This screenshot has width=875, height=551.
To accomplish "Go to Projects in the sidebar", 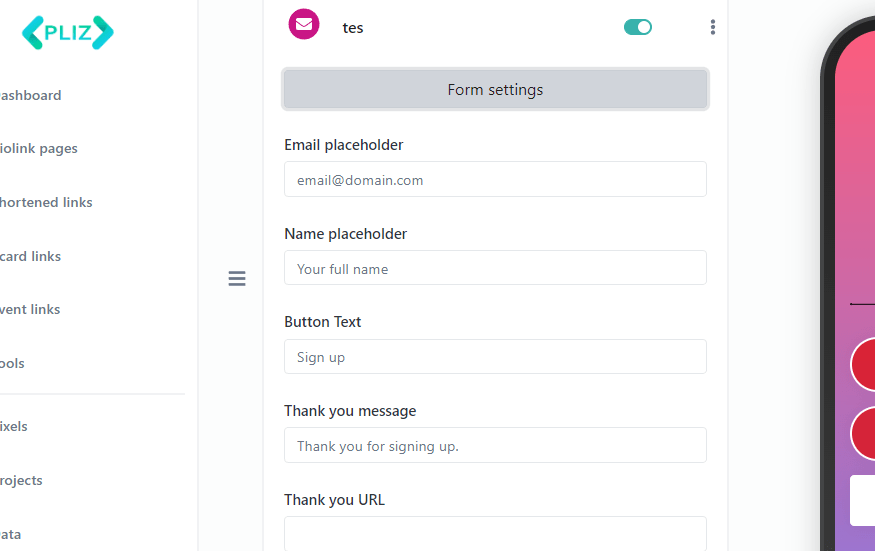I will pos(21,481).
